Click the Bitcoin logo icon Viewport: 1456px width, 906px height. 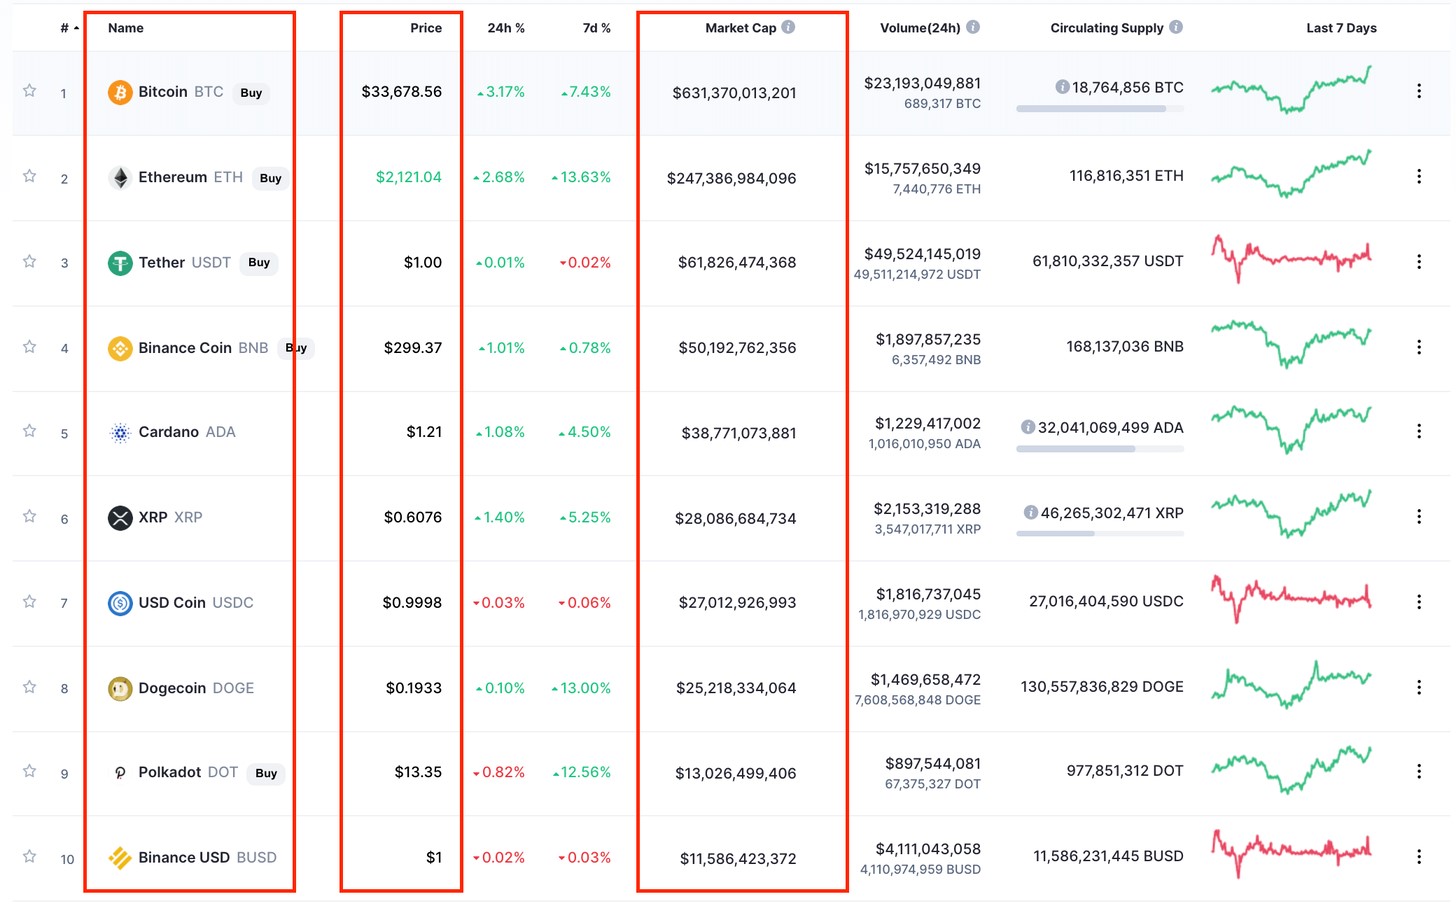(120, 93)
